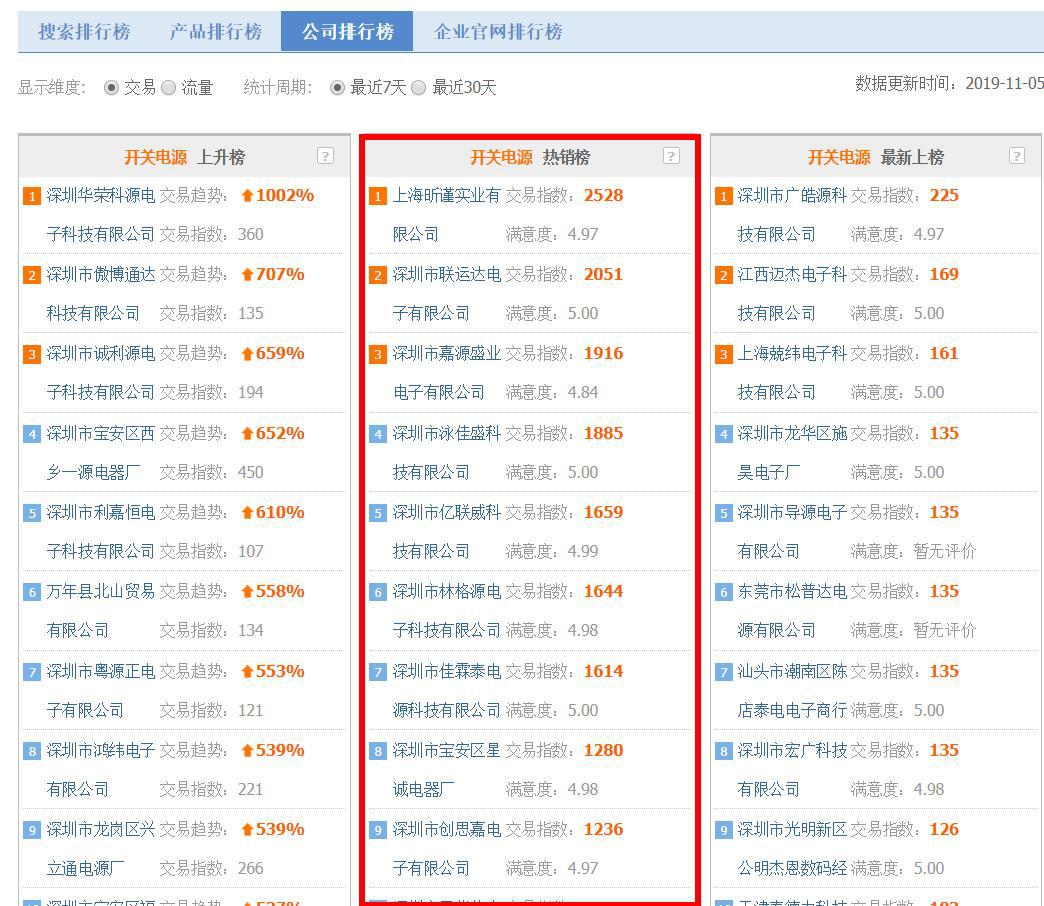Click trade index value 1885
Viewport: 1044px width, 906px height.
pos(603,433)
